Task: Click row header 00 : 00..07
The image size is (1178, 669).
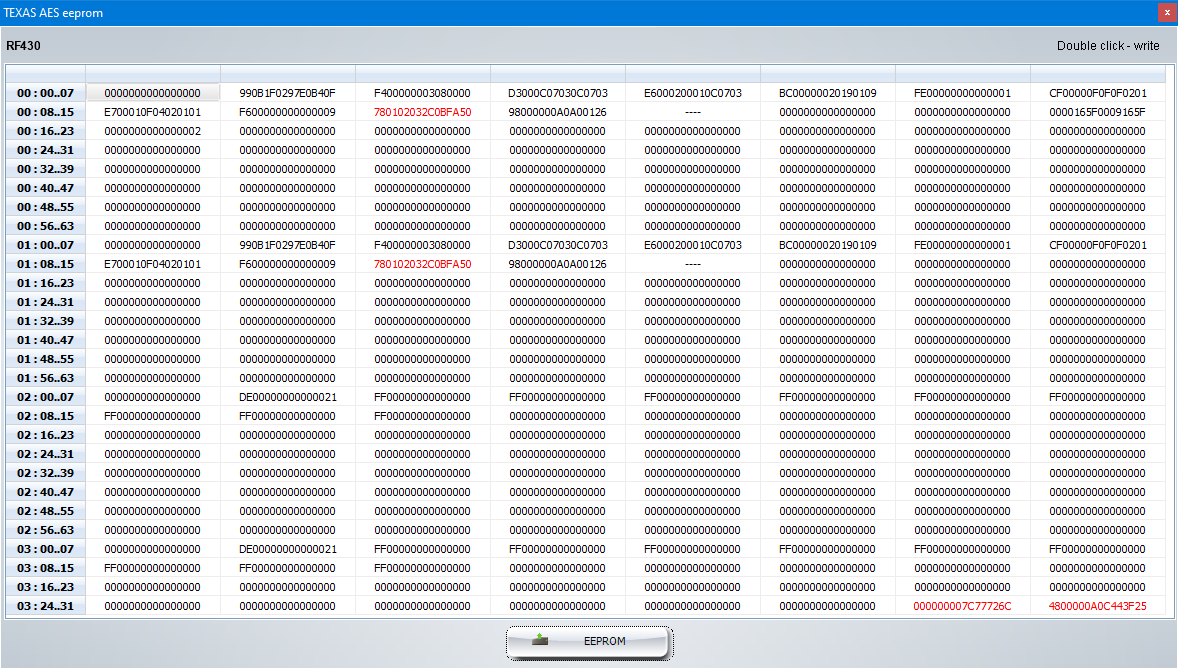Action: (x=46, y=93)
